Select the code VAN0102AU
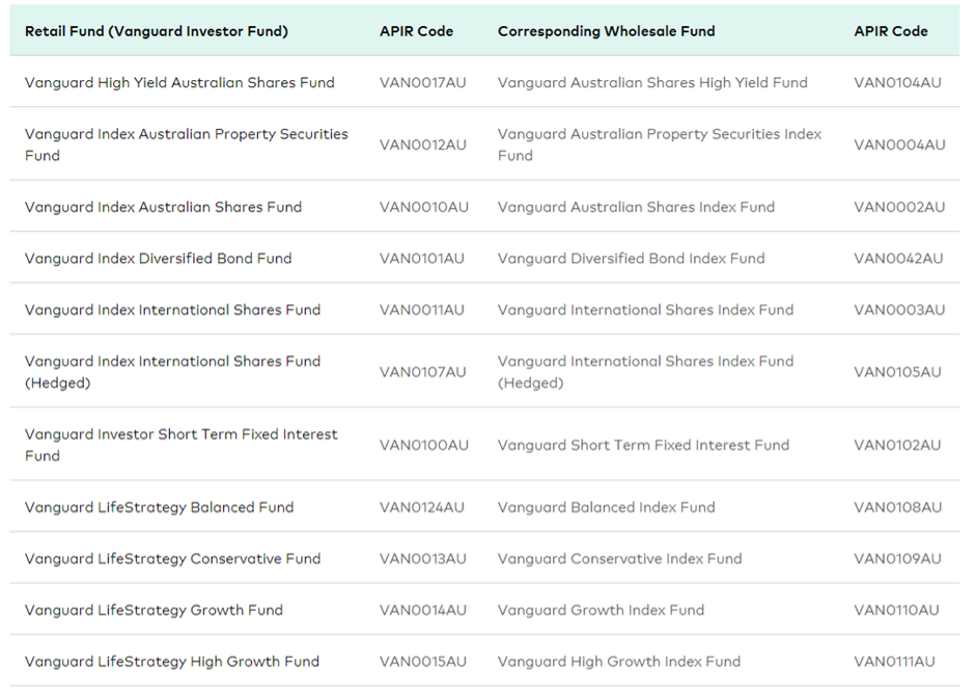 click(x=897, y=445)
